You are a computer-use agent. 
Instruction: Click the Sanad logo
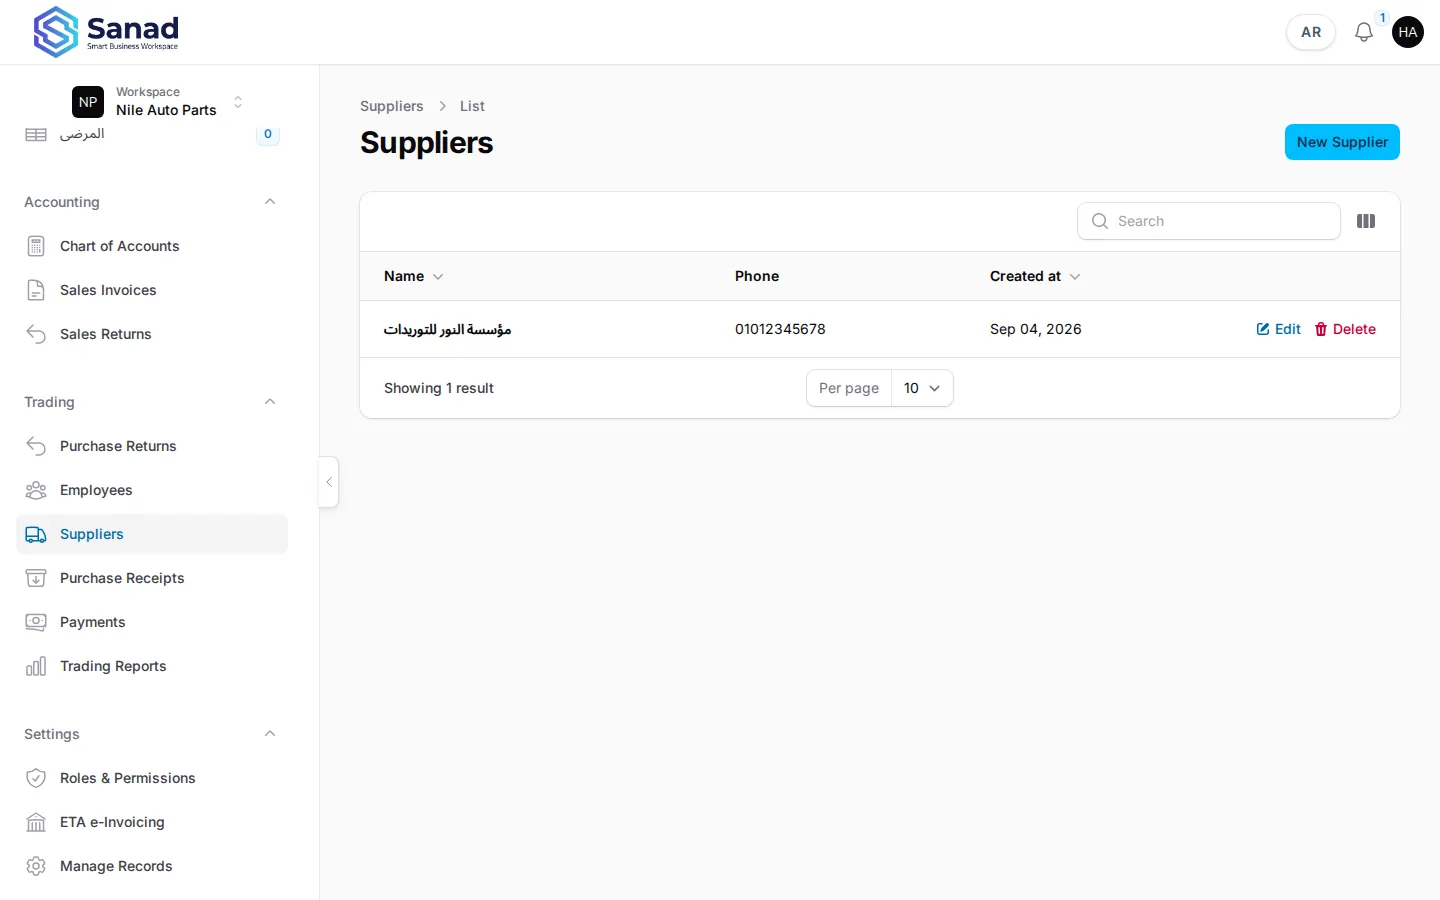coord(106,32)
